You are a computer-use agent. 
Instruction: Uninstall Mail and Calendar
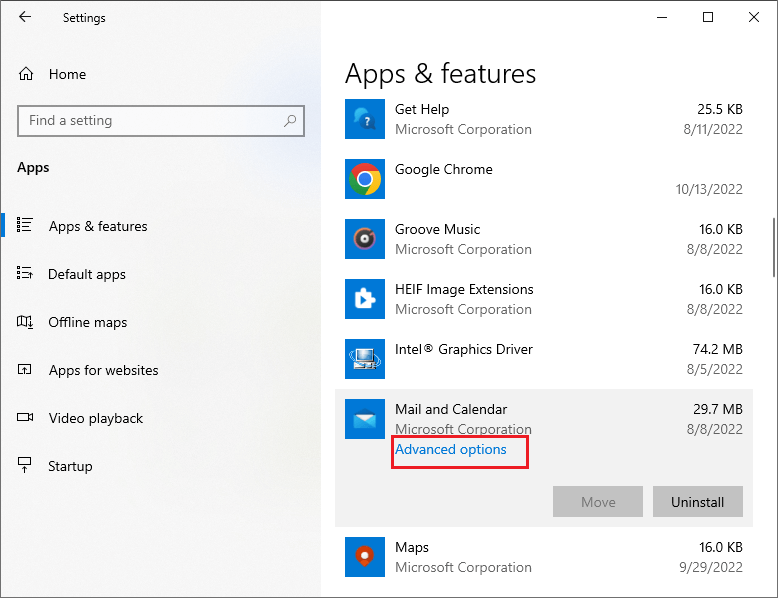[x=698, y=502]
